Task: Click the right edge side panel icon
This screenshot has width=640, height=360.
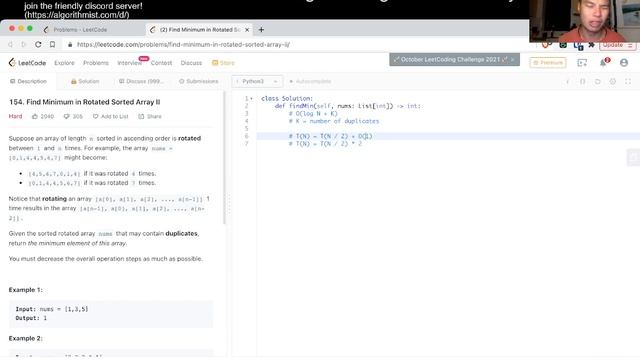Action: pos(633,157)
